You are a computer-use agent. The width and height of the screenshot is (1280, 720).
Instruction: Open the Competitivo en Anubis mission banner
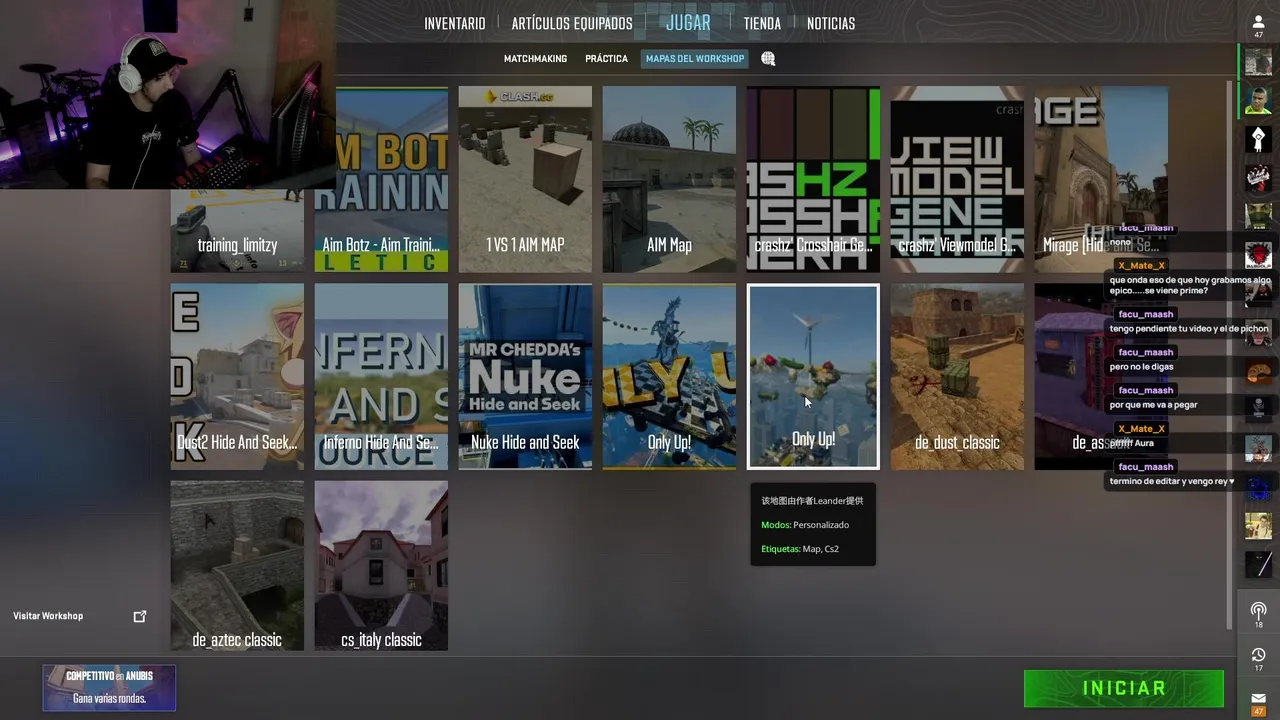[109, 687]
